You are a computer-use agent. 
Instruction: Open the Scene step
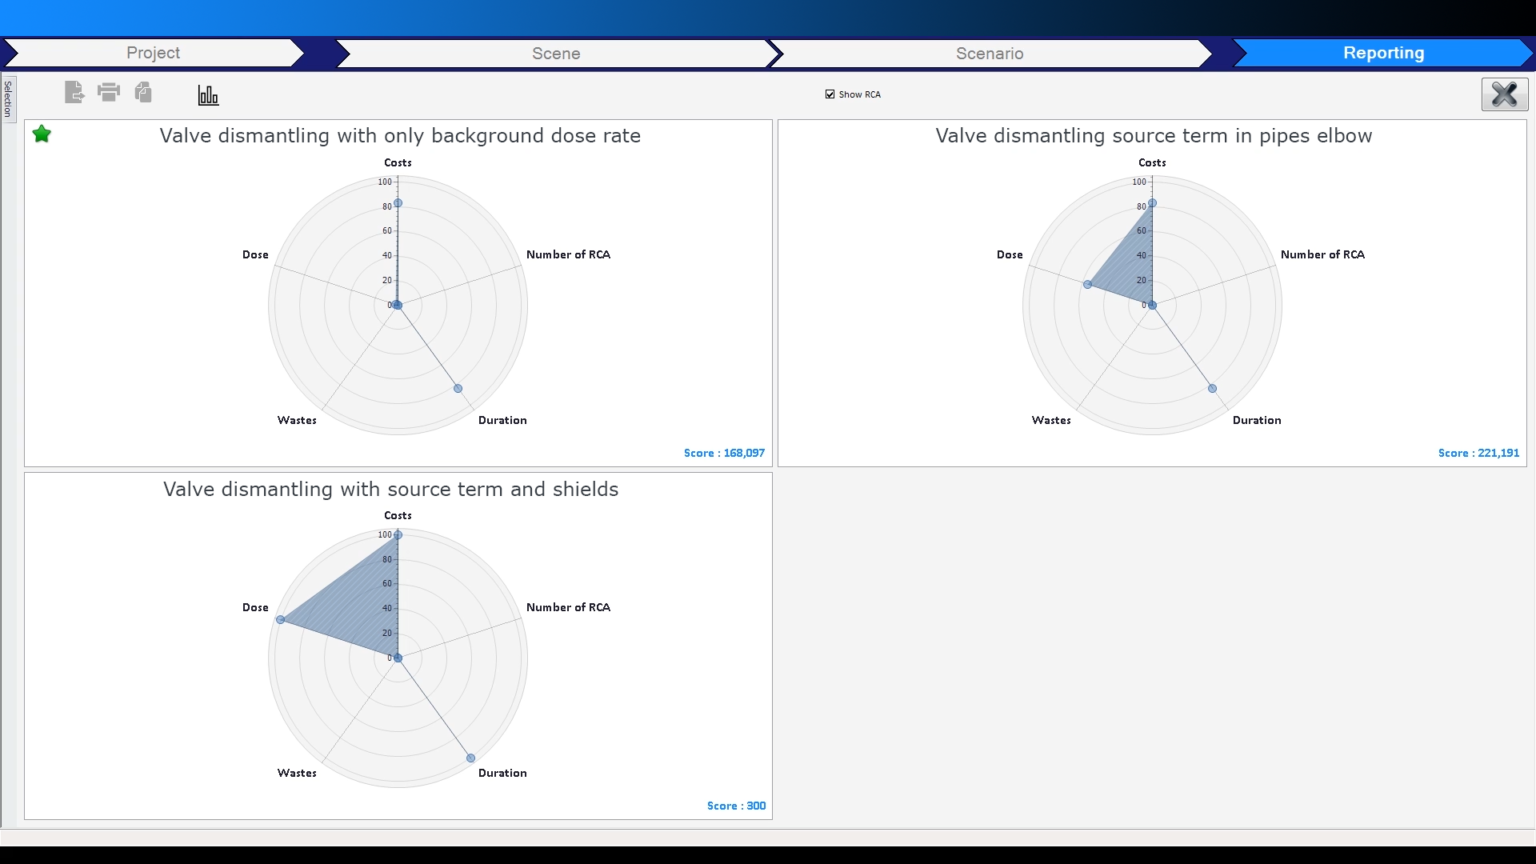coord(555,53)
